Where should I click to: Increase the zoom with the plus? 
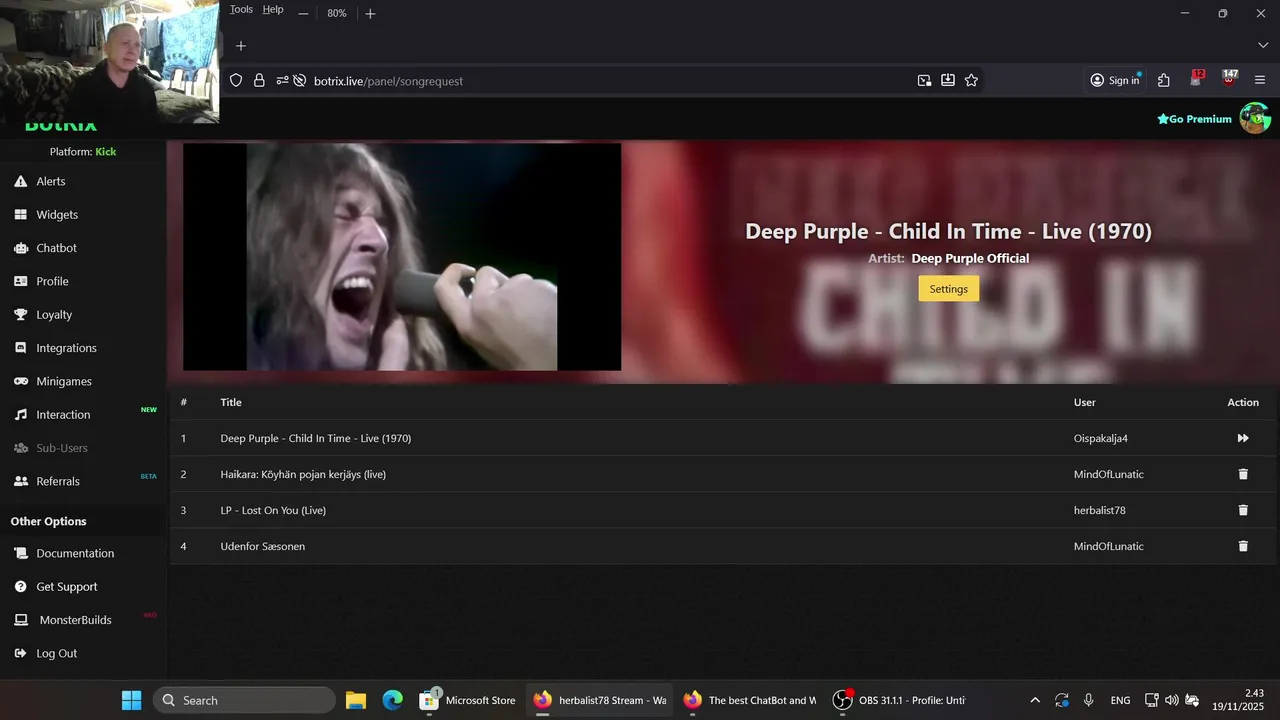coord(370,13)
